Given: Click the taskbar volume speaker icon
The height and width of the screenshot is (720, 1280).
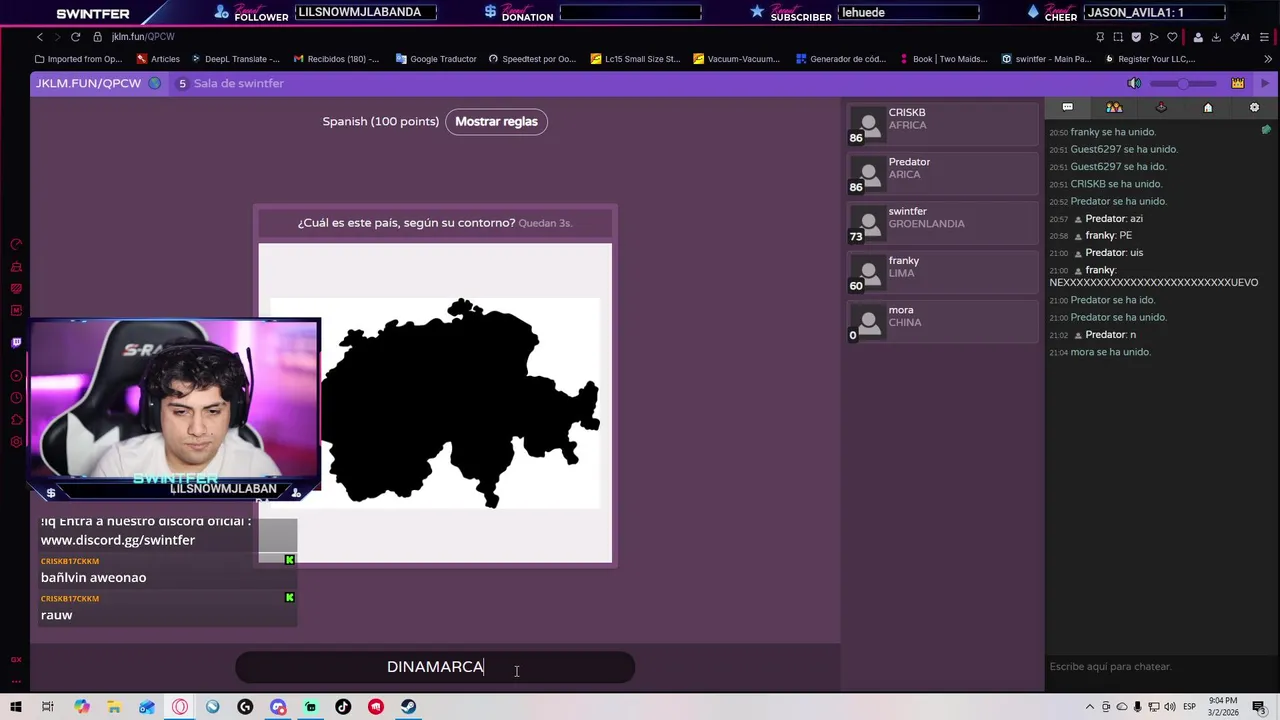Looking at the screenshot, I should click(x=1170, y=707).
